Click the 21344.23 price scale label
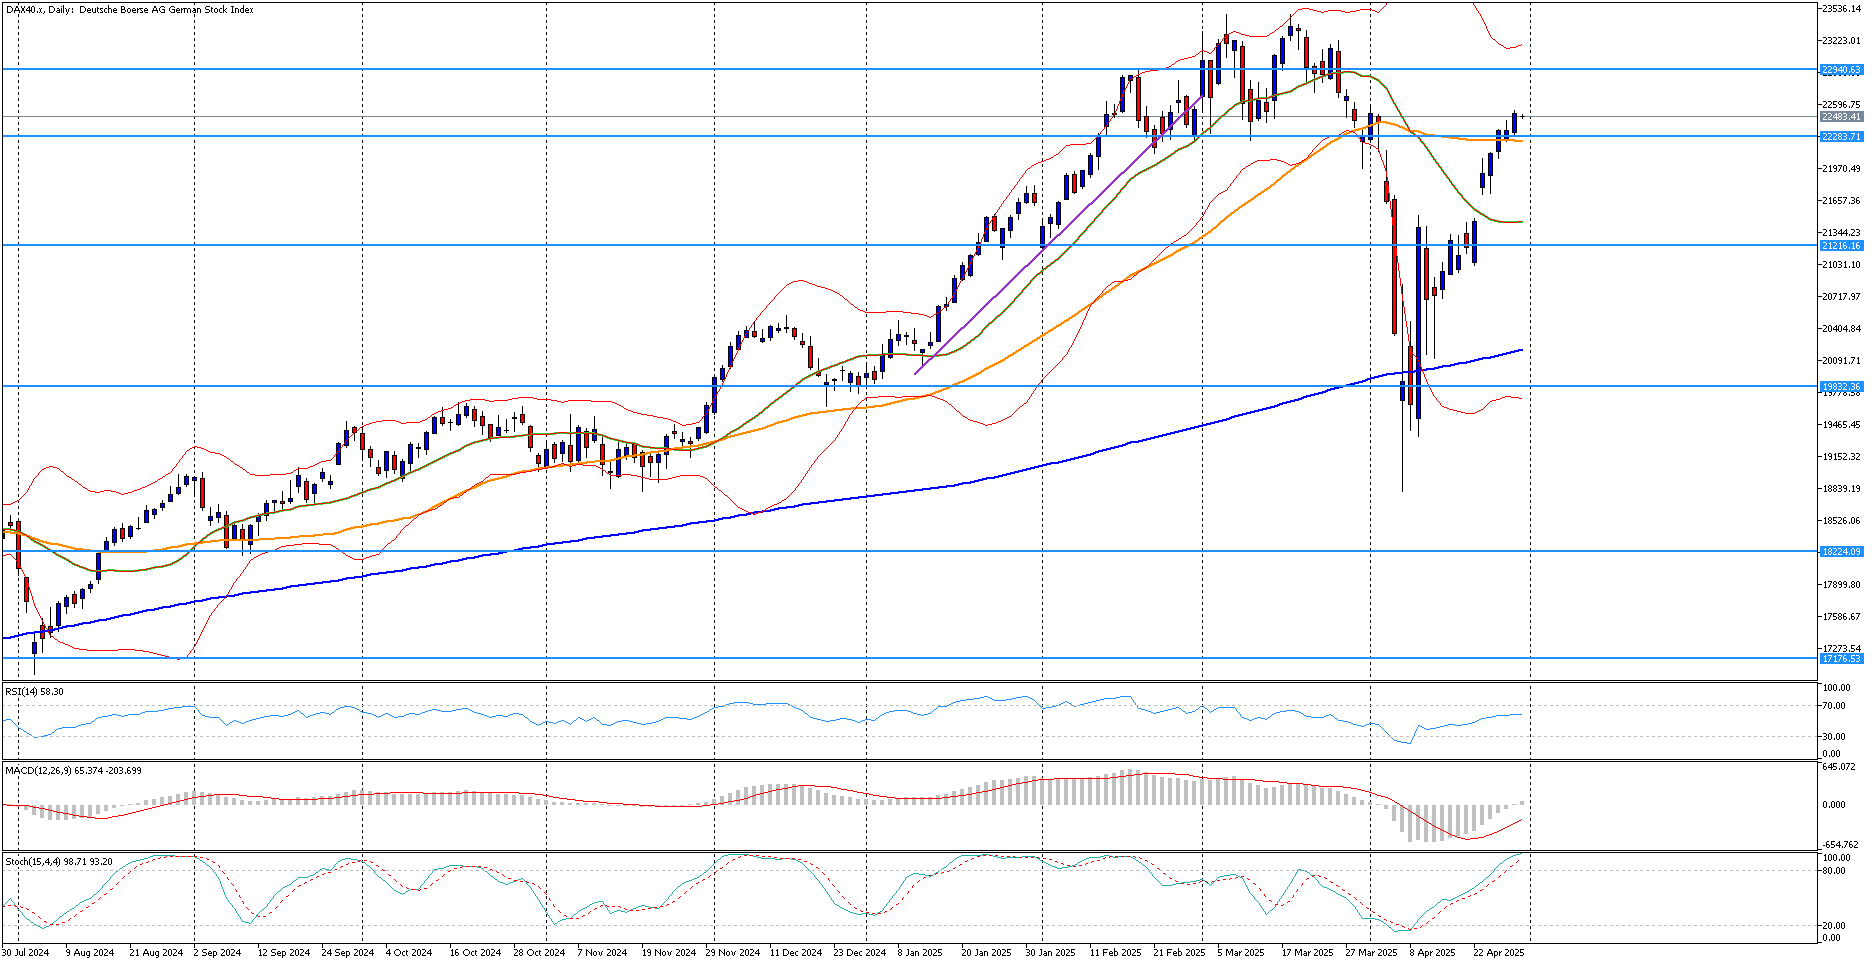Screen dimensions: 1875x964 point(1841,232)
